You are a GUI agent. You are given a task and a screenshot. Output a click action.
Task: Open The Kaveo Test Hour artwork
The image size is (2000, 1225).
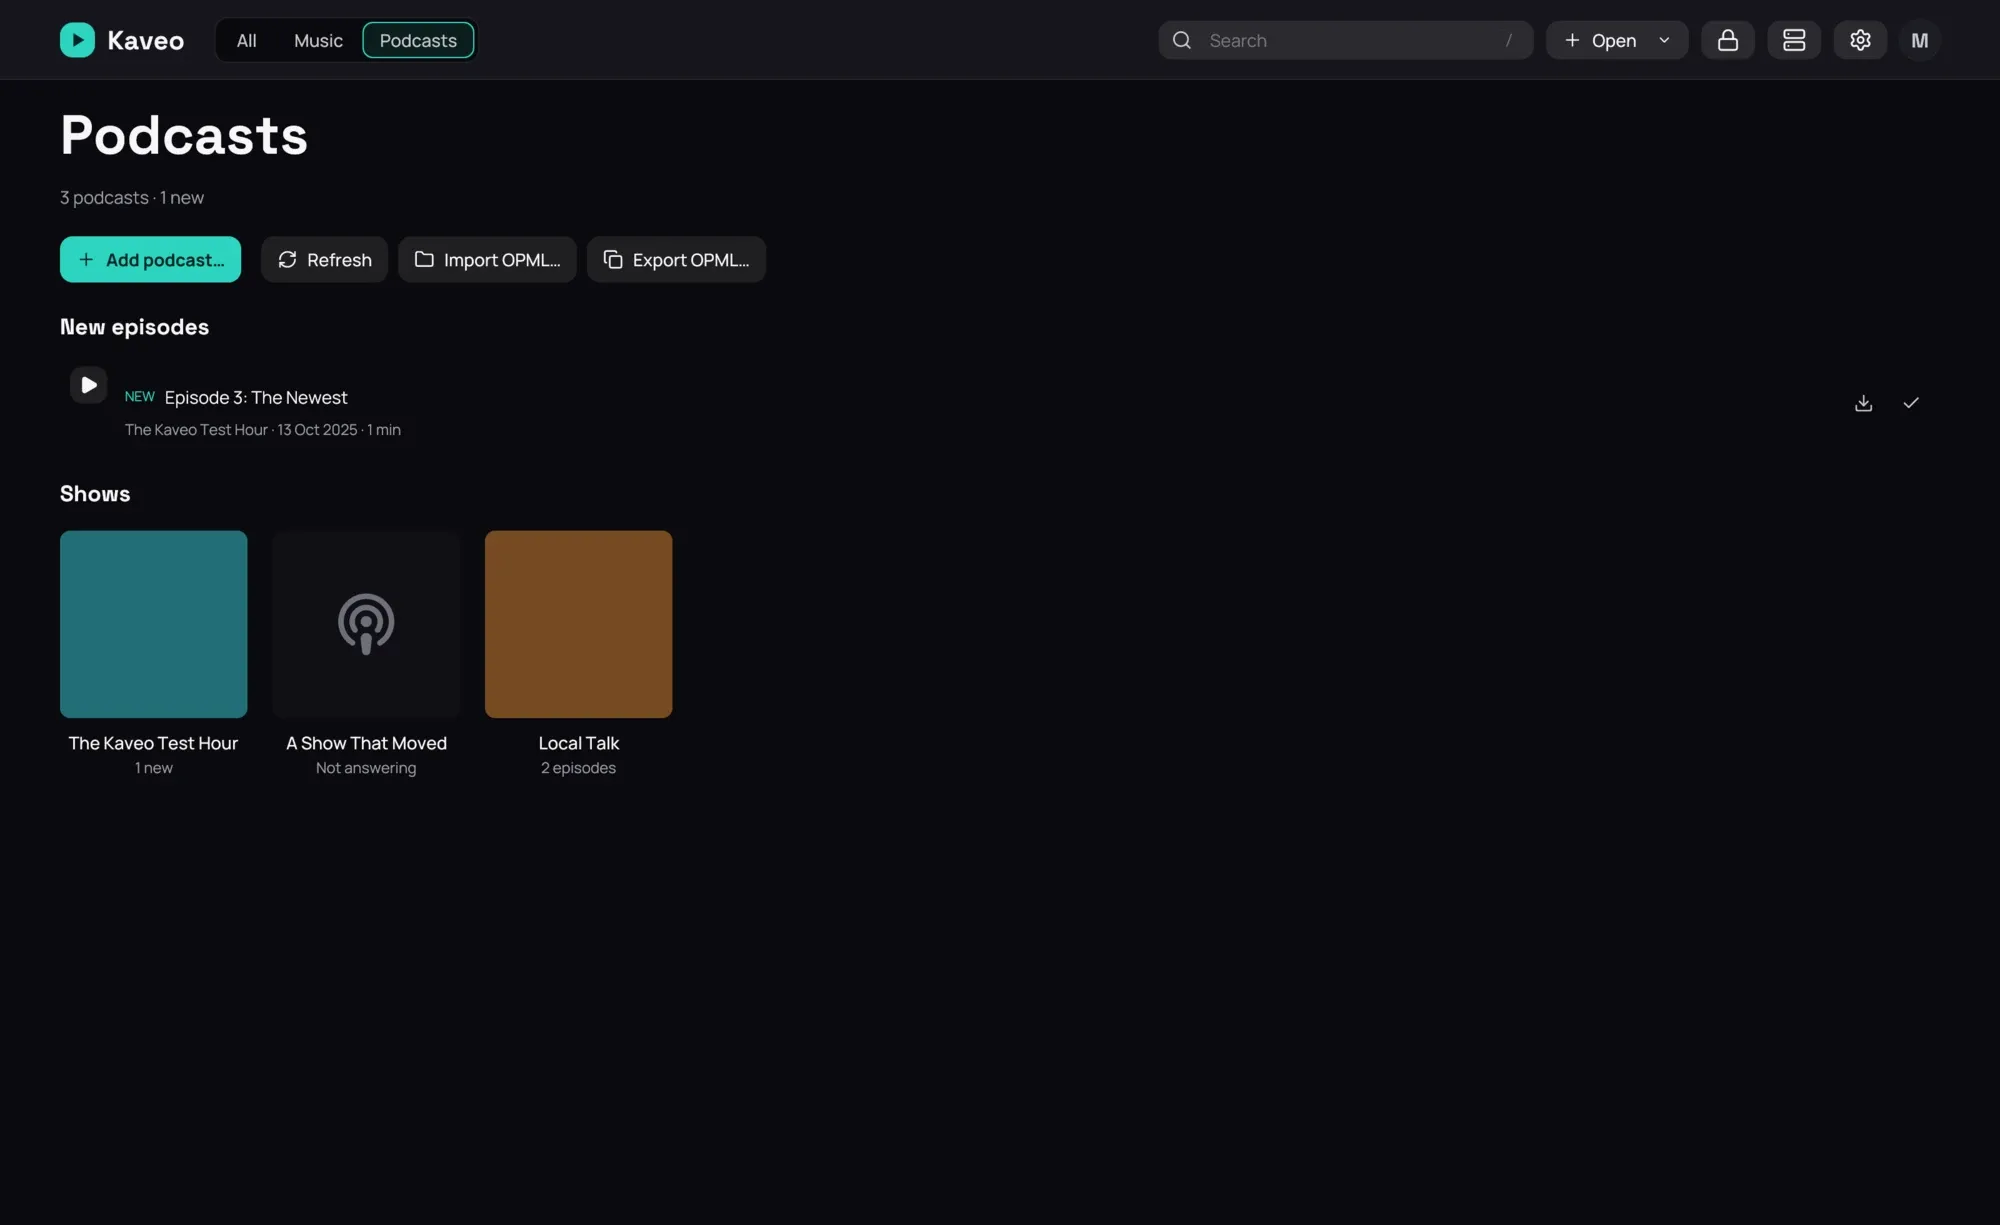pyautogui.click(x=153, y=624)
